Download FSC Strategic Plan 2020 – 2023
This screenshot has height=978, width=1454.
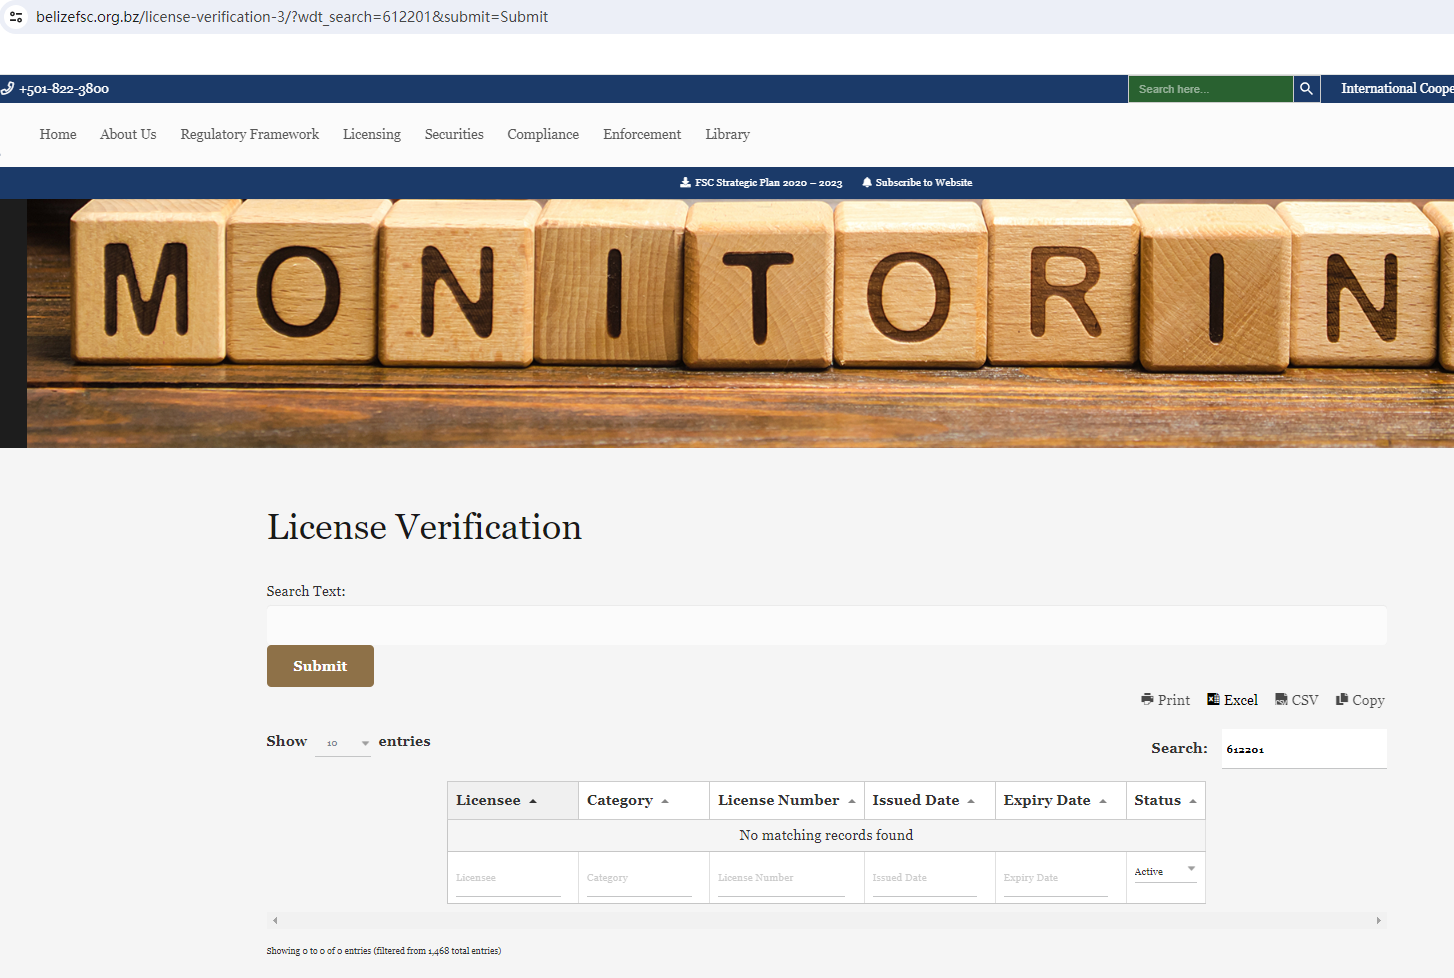(x=761, y=183)
